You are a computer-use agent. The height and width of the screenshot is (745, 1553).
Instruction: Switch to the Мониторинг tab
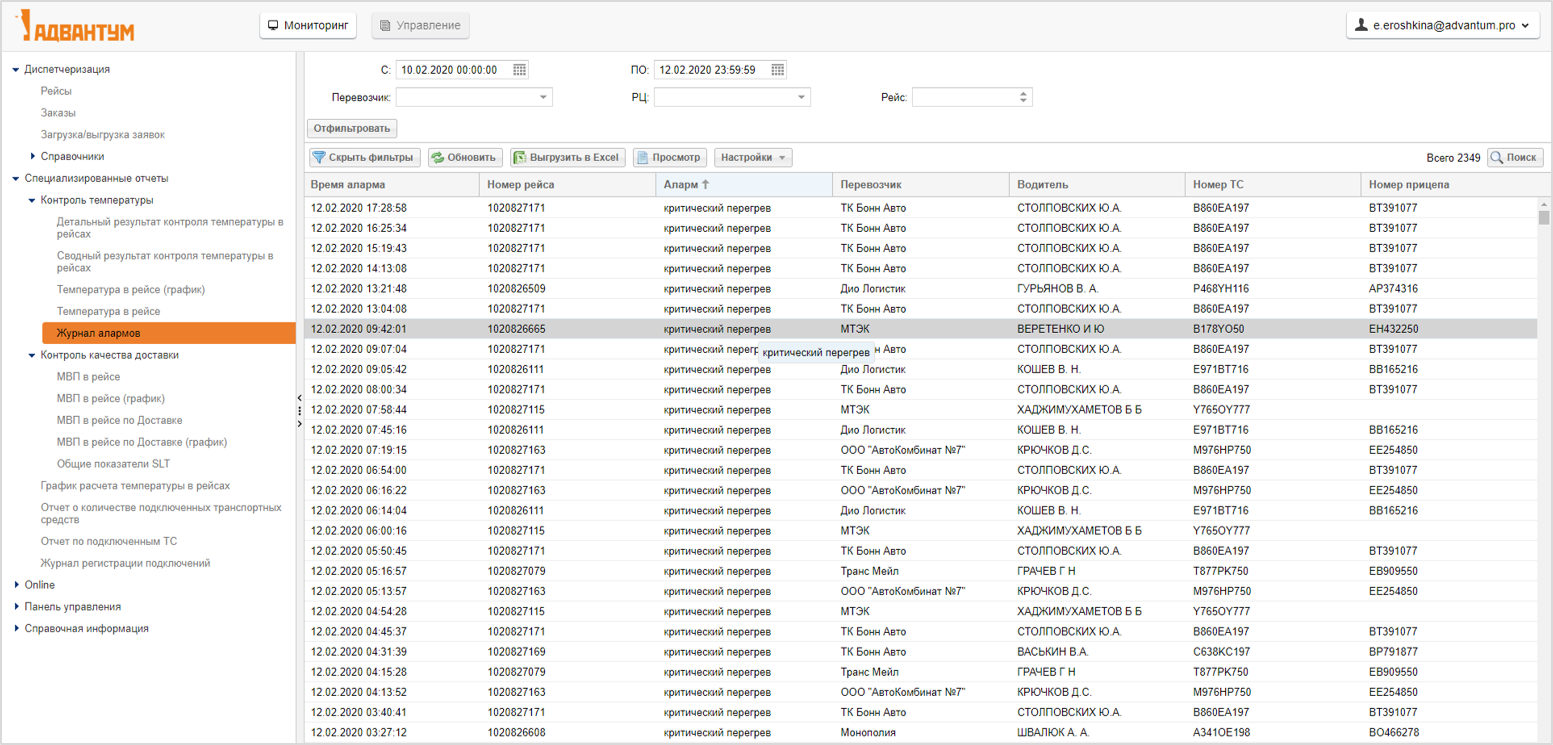[308, 26]
